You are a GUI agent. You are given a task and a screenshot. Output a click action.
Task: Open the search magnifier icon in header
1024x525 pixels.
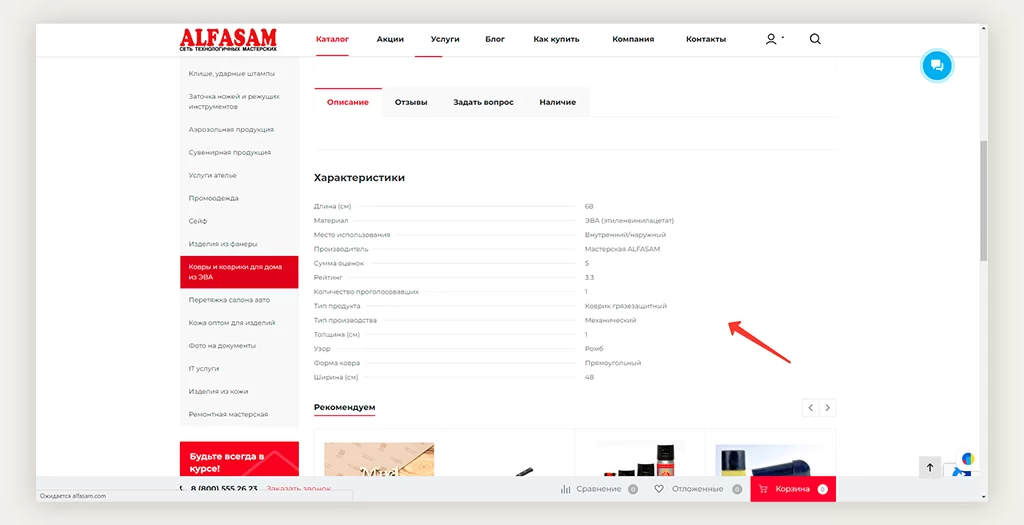coord(815,39)
